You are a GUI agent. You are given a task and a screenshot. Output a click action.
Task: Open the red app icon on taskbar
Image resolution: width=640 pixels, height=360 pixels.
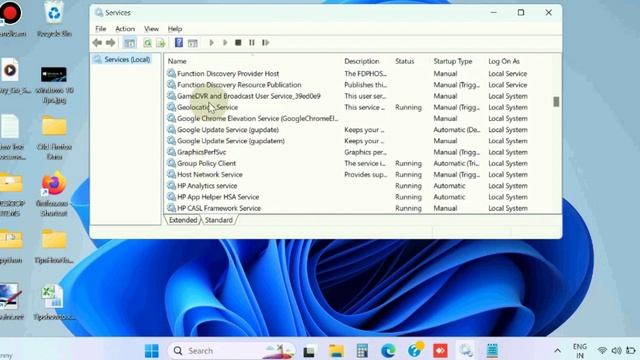440,351
